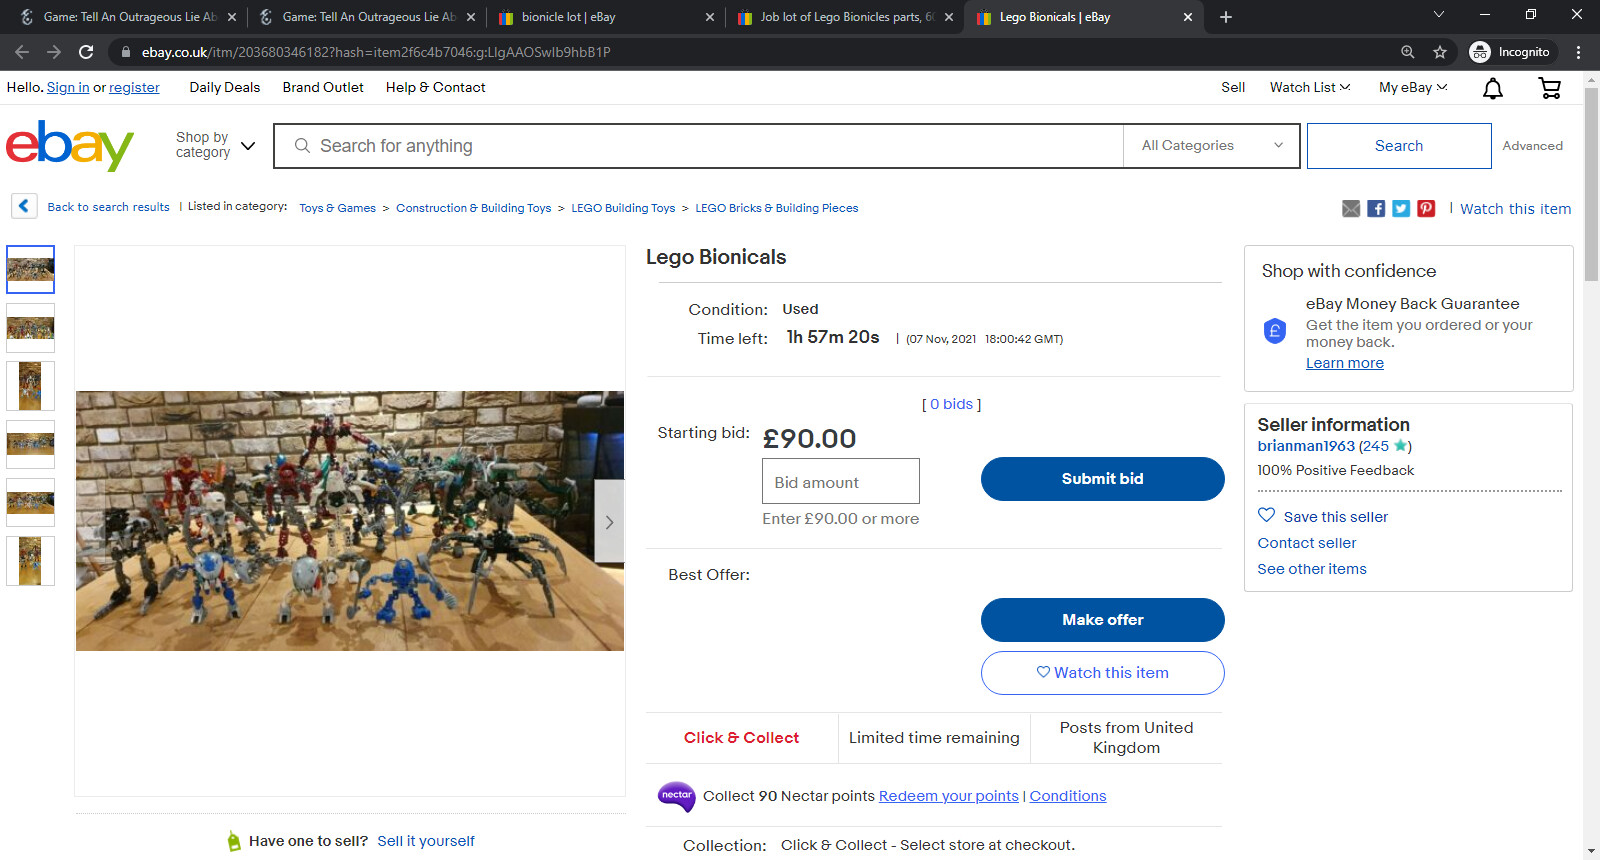Select the last photo thumbnail
1600x860 pixels.
31,561
